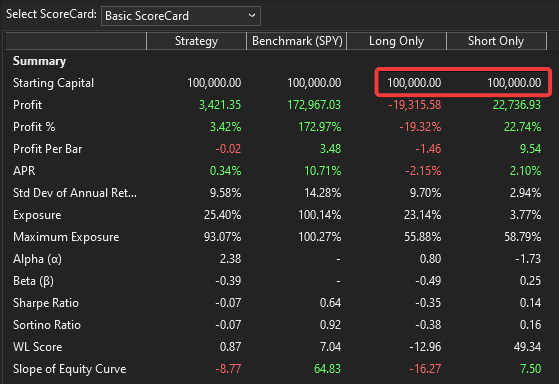The height and width of the screenshot is (384, 559).
Task: Select the Slope of Equity Curve label
Action: (70, 369)
